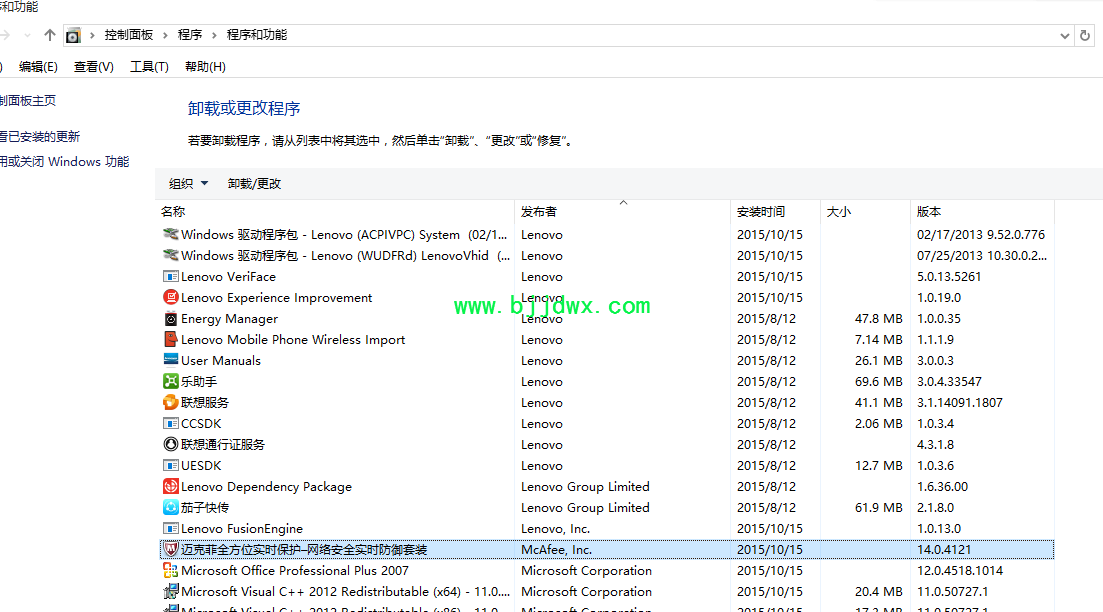Click the Windows driver package ACPIVPC icon
The width and height of the screenshot is (1103, 612).
pyautogui.click(x=170, y=234)
